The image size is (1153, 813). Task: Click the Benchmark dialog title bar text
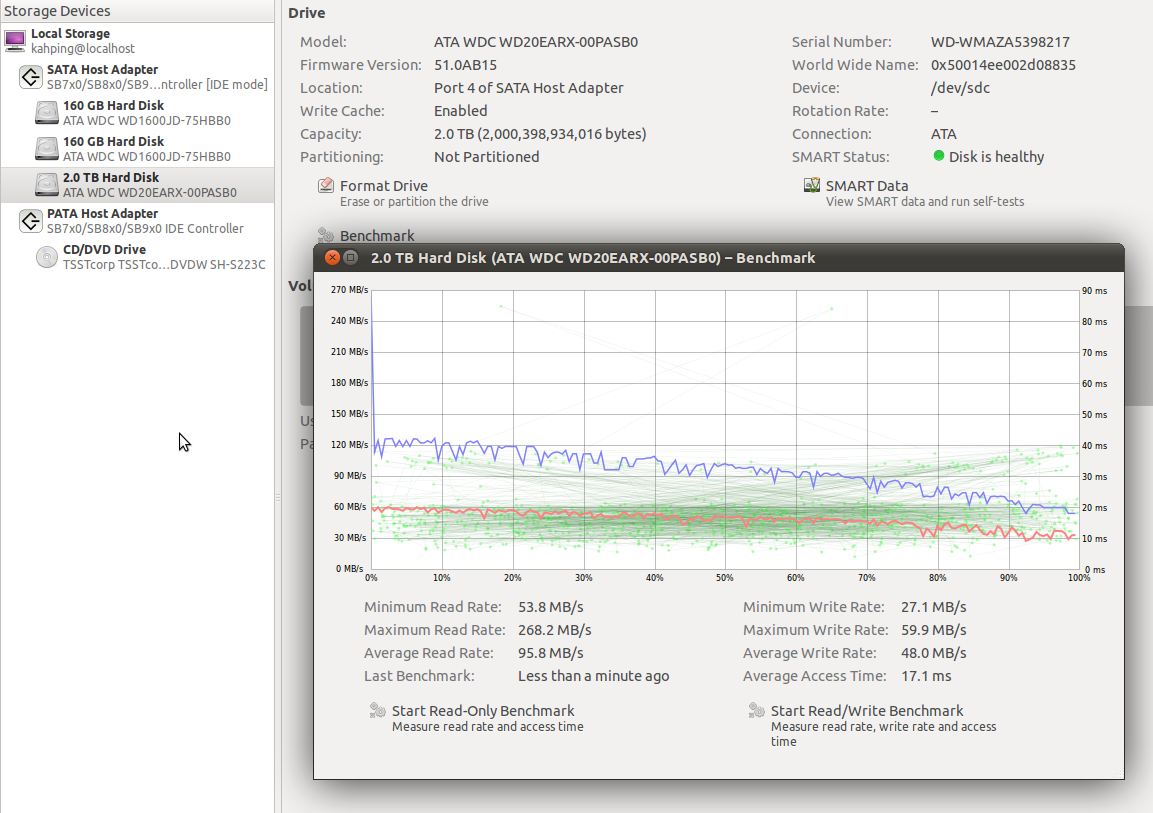593,258
